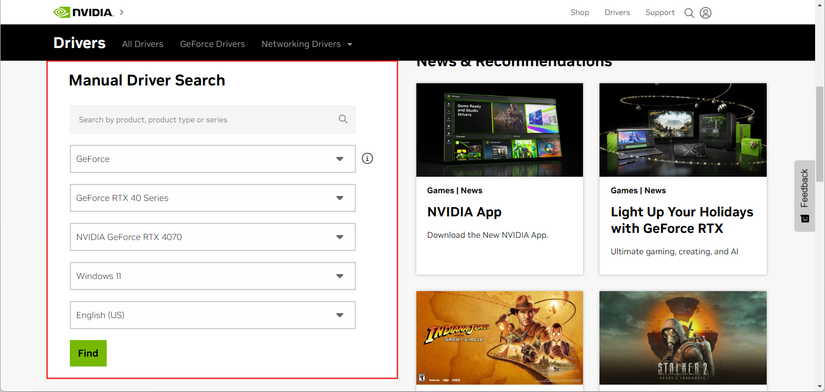Open the English (US) language dropdown

point(213,315)
